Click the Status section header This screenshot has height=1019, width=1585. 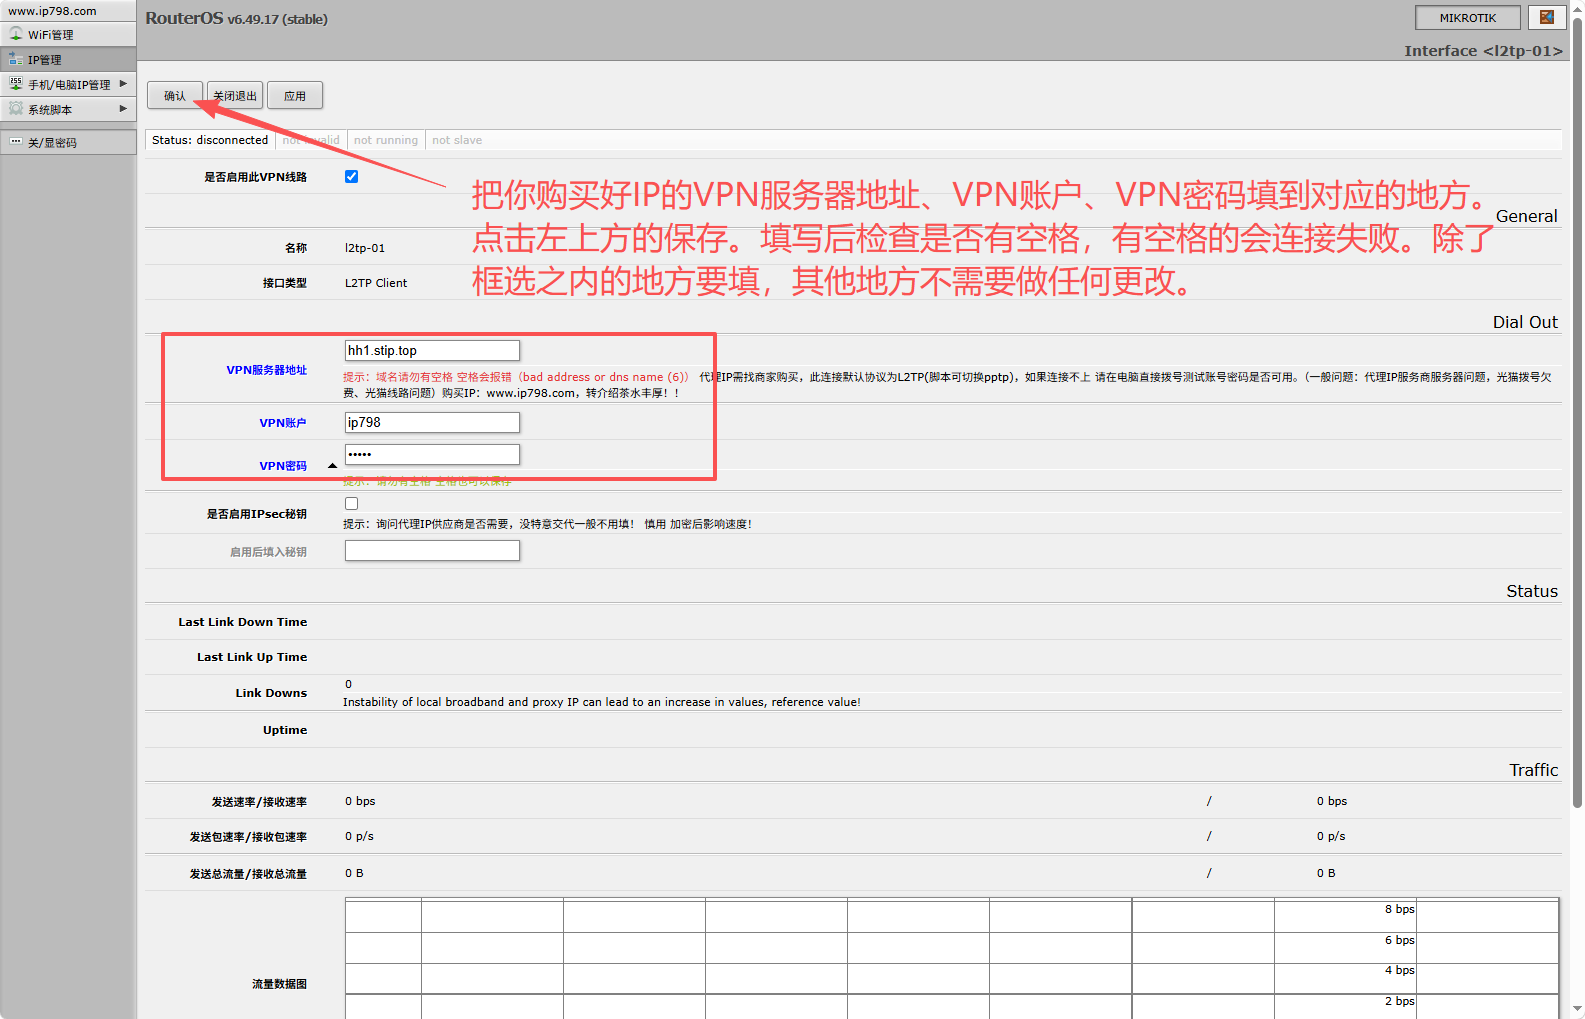[x=1532, y=591]
